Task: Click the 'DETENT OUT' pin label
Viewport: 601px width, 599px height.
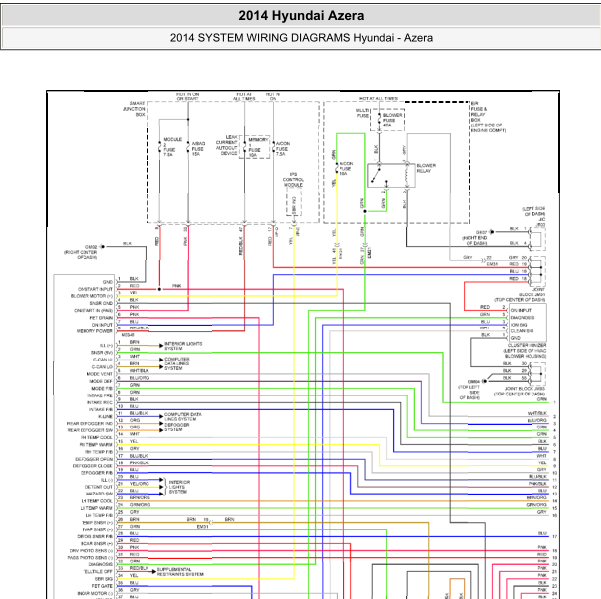Action: [99, 487]
